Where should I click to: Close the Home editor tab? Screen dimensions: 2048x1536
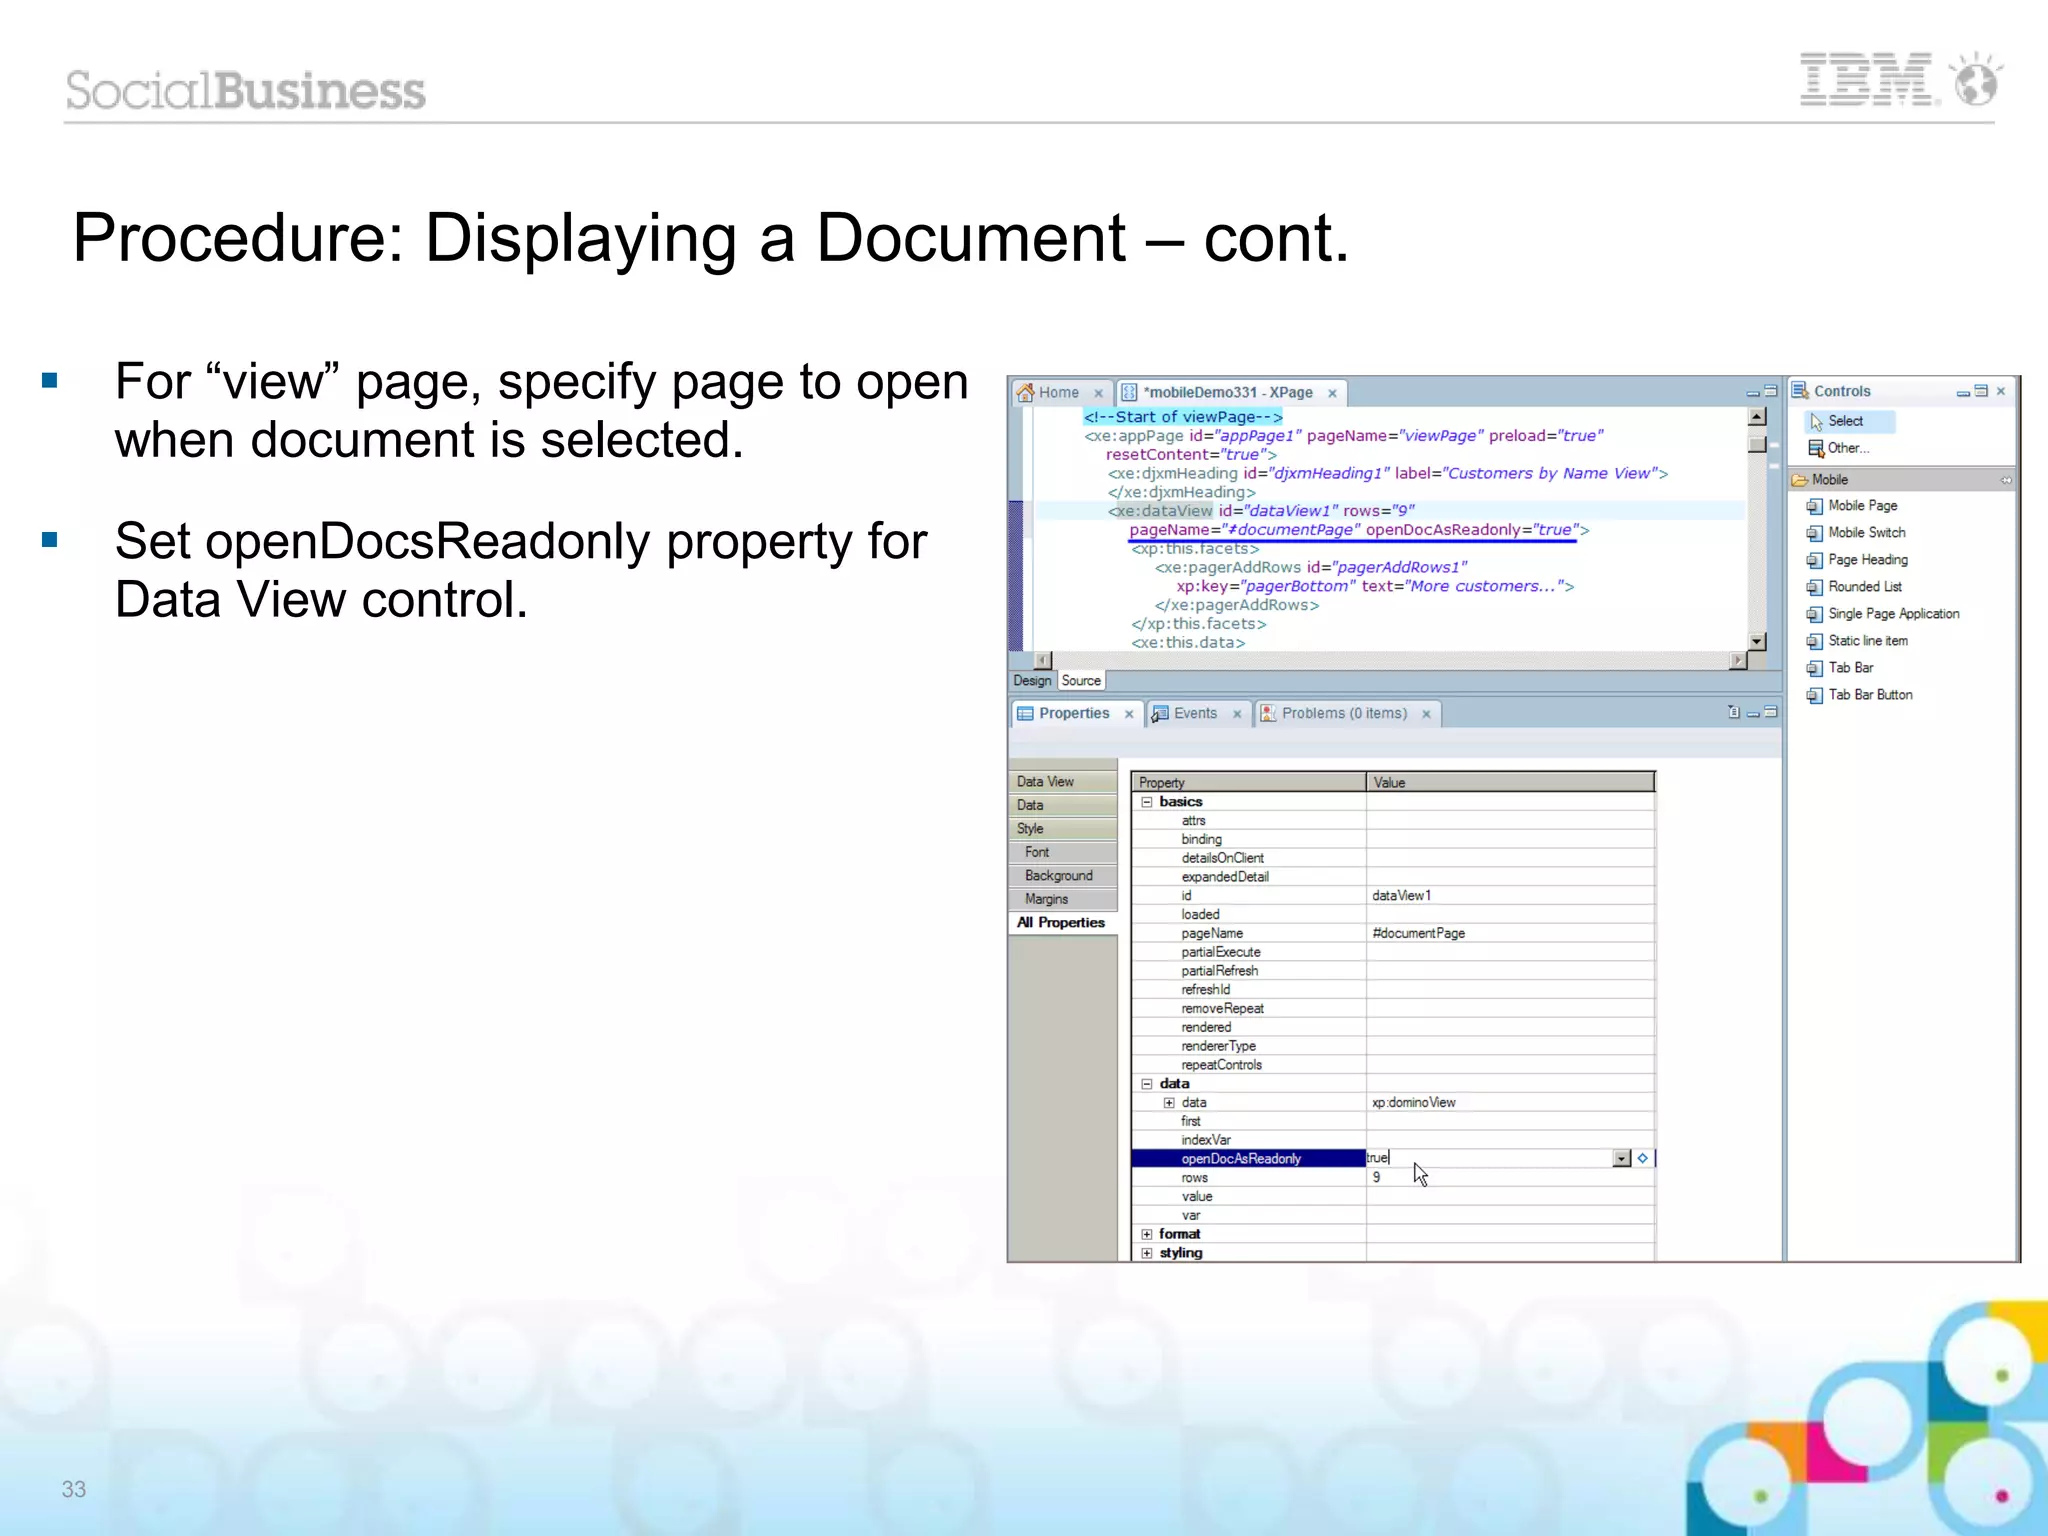(1098, 393)
